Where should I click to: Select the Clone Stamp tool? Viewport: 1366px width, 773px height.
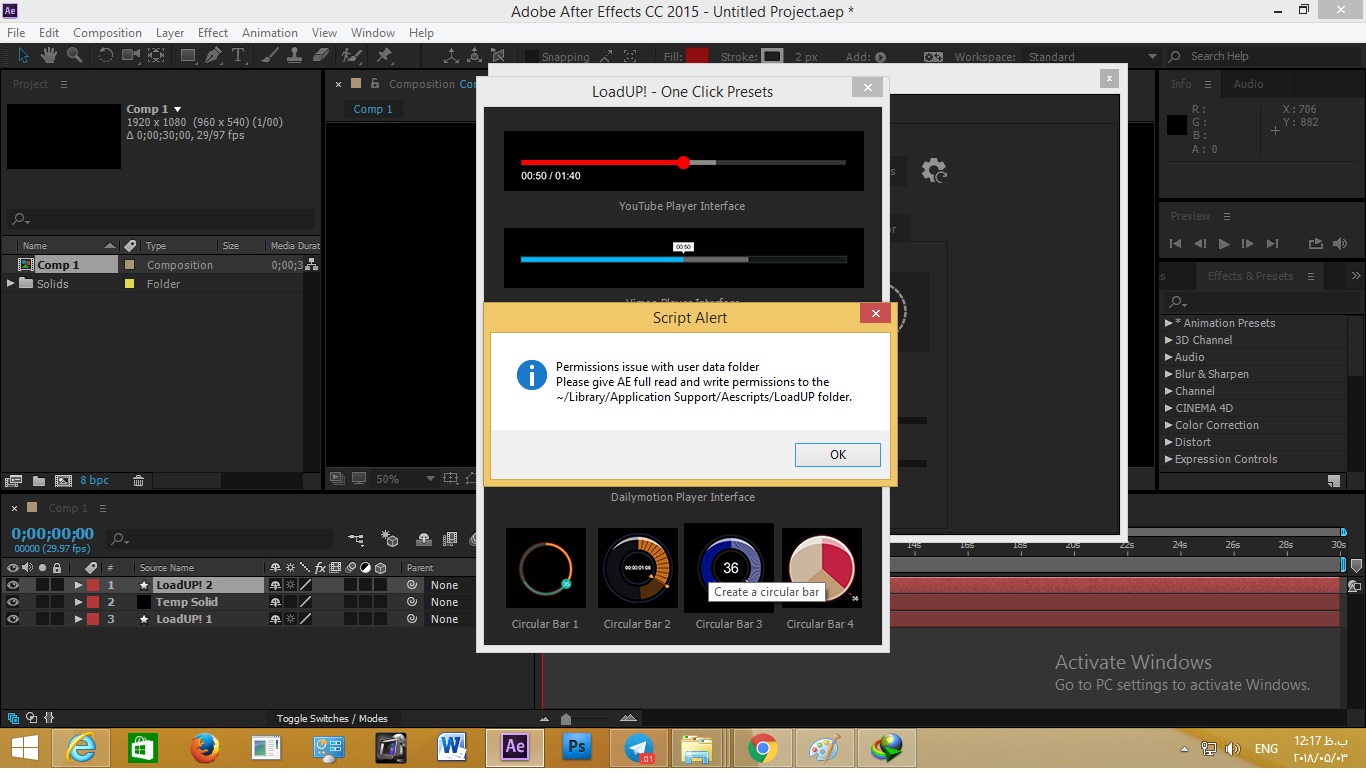click(297, 56)
